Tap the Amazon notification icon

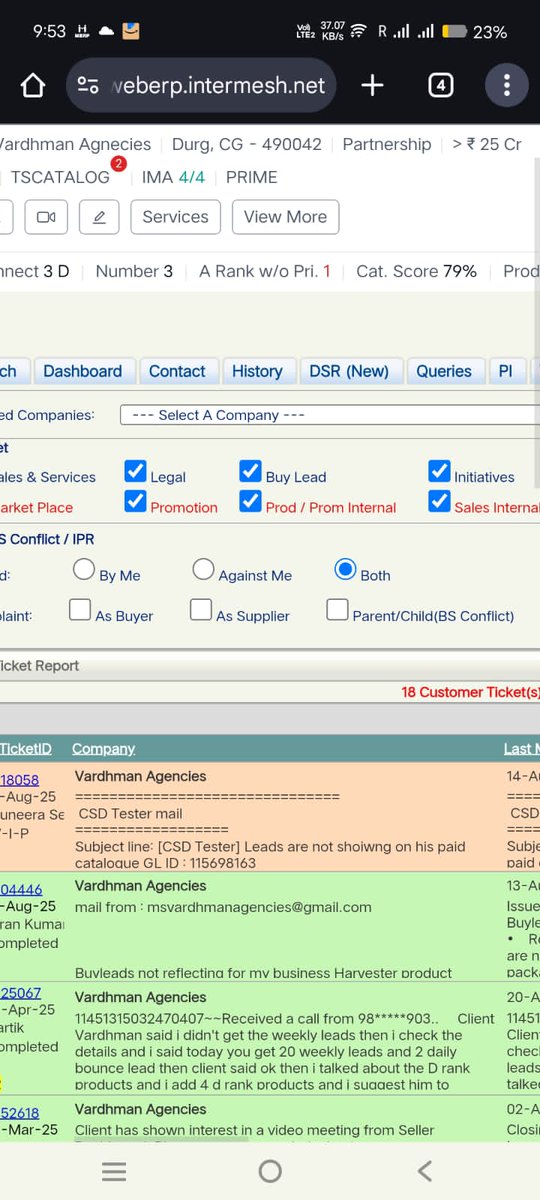pos(130,31)
